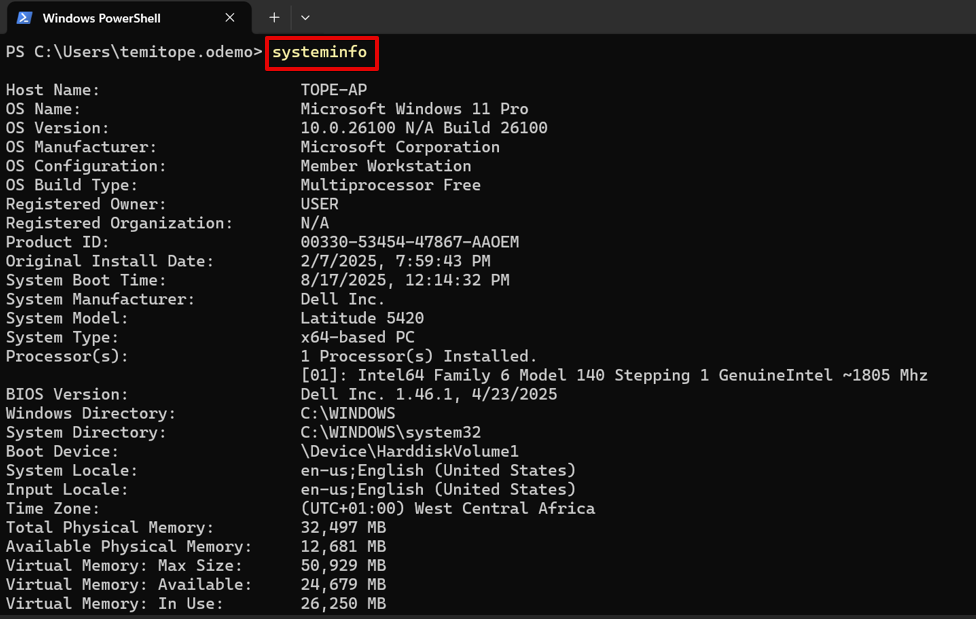Viewport: 976px width, 619px height.
Task: Click the \Device\HarddiskVolume1 boot device text
Action: click(x=409, y=451)
